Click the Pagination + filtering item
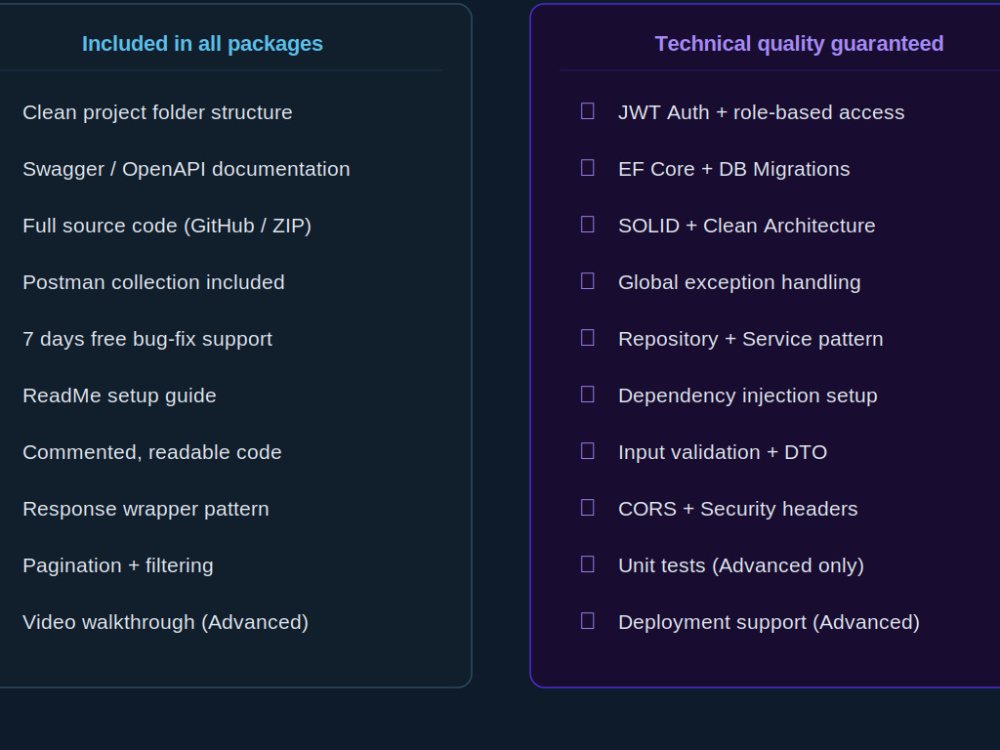Image resolution: width=1000 pixels, height=750 pixels. pos(118,566)
